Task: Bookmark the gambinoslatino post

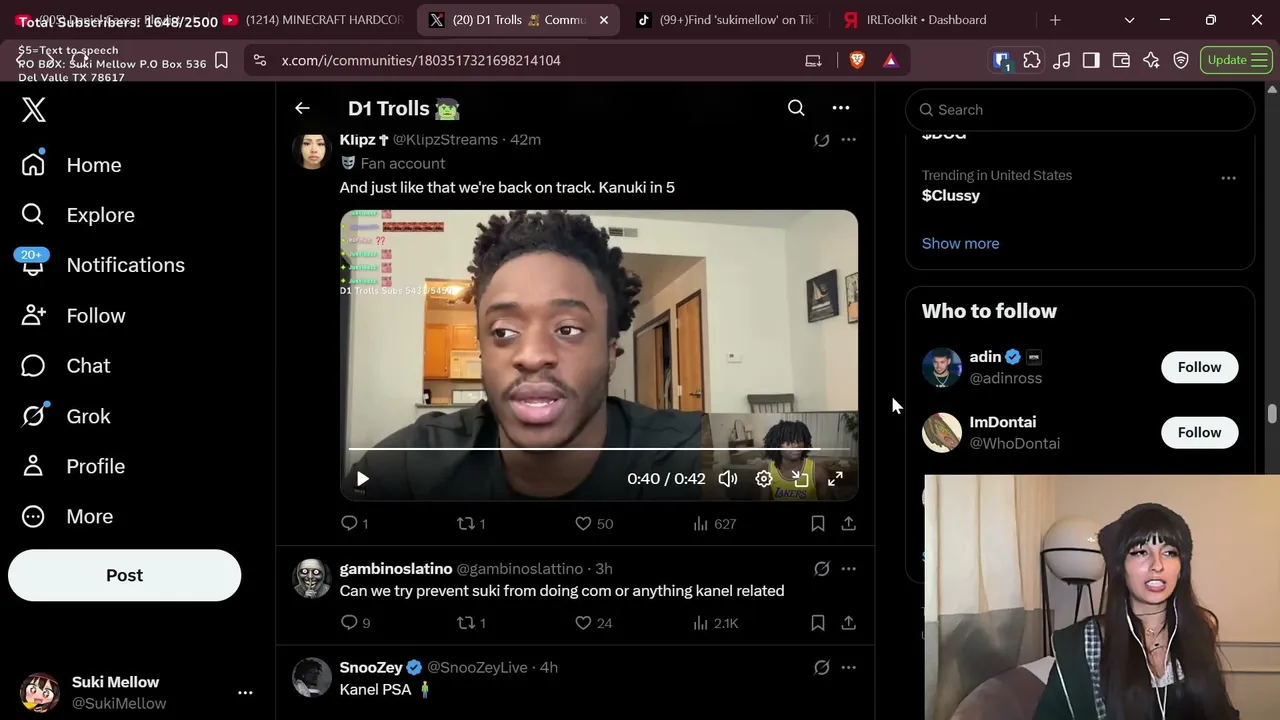Action: (817, 623)
